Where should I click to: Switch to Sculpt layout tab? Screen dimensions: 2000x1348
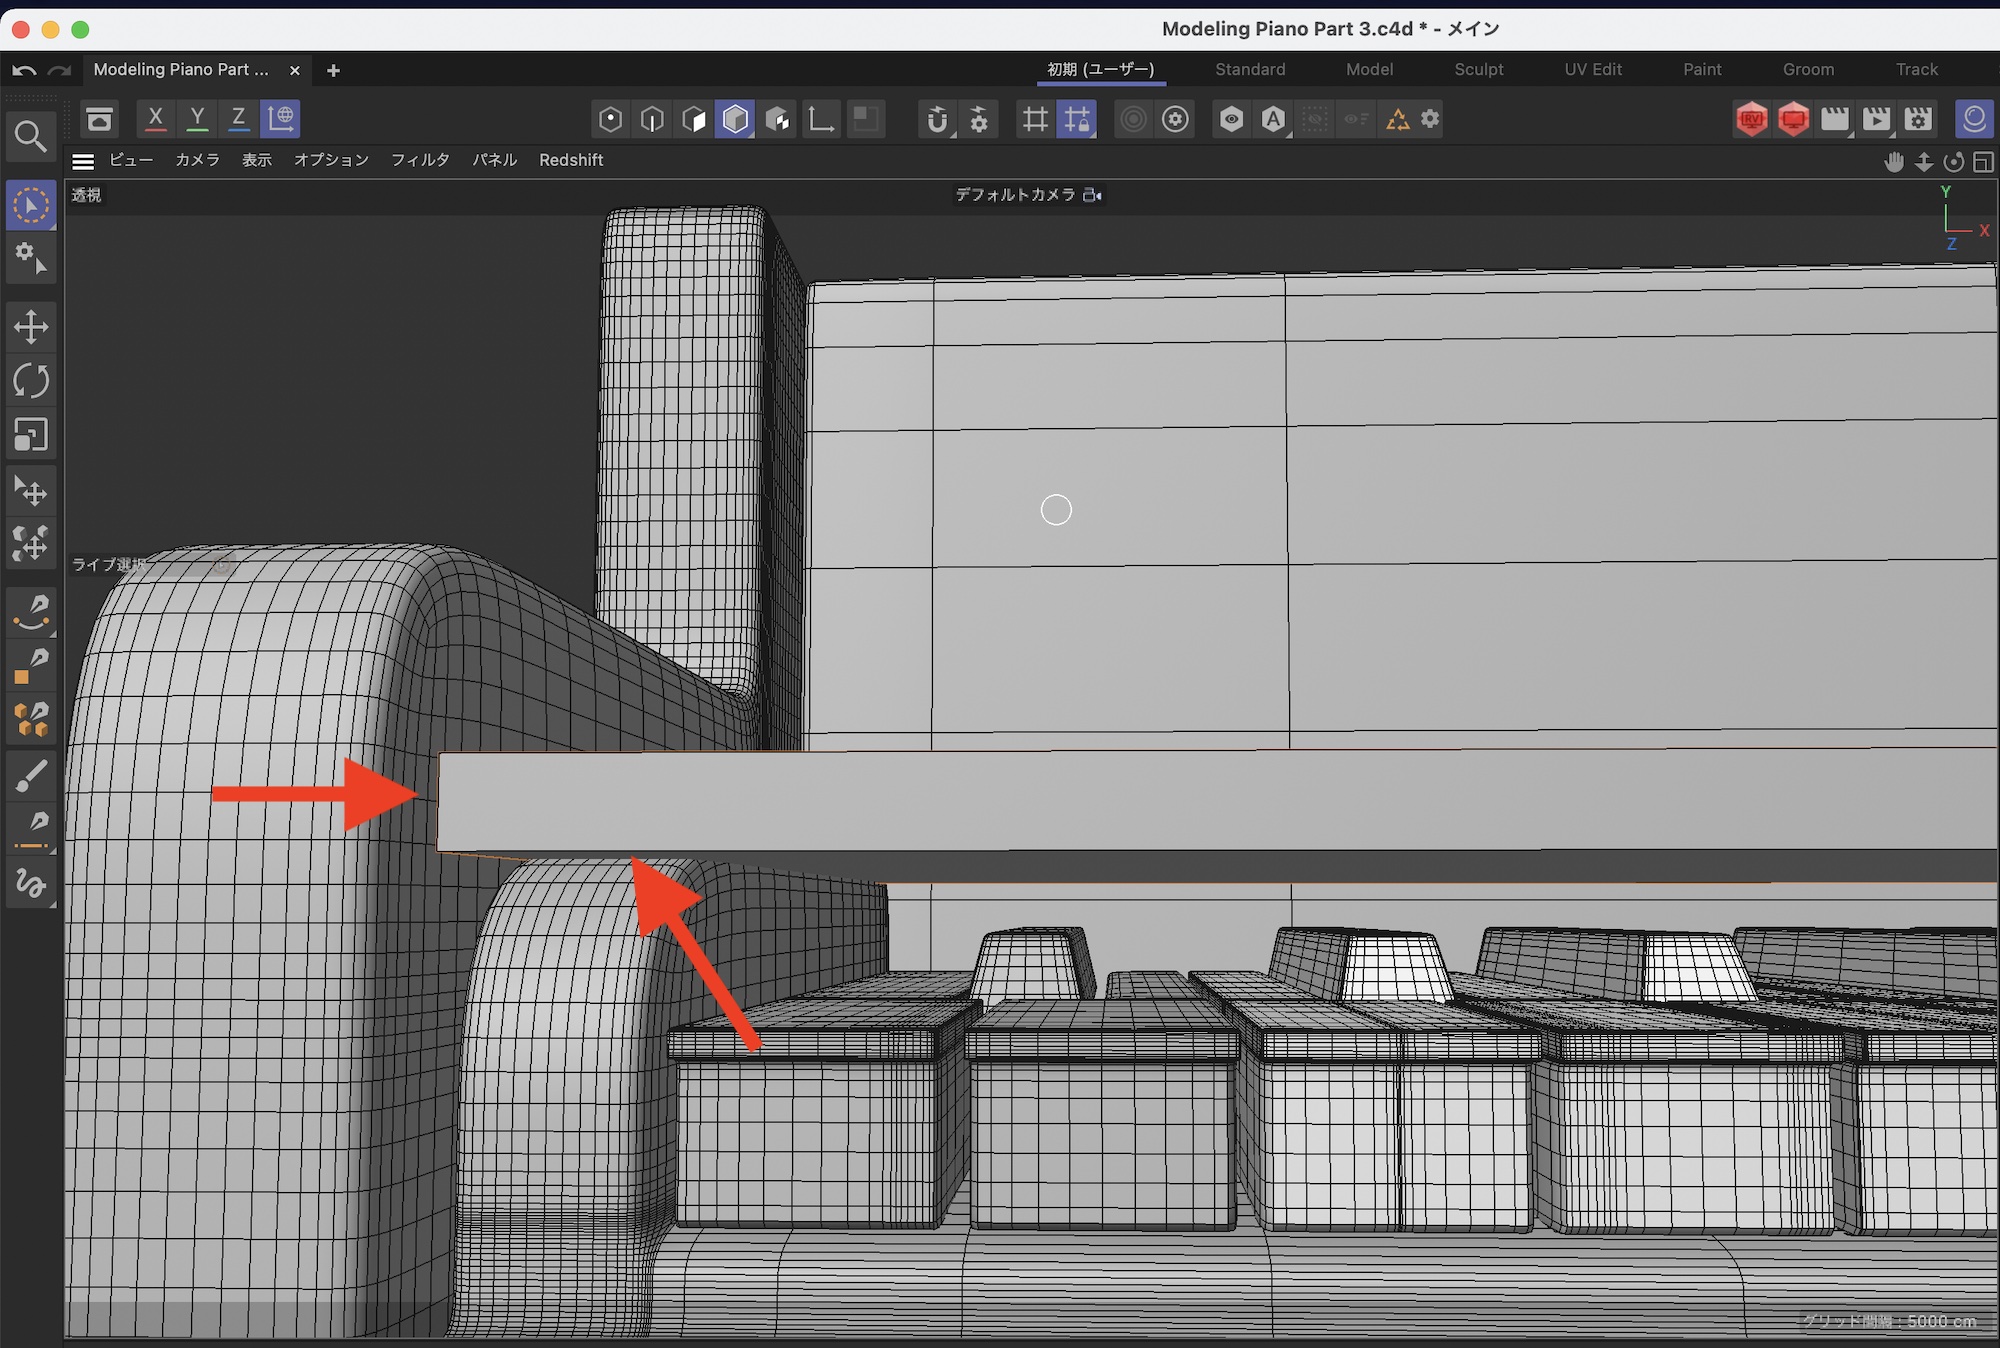1478,69
